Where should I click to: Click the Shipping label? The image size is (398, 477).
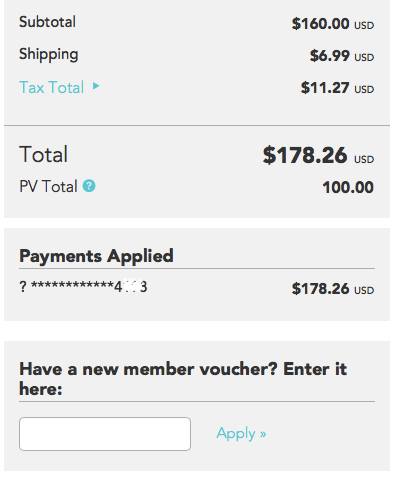point(49,54)
